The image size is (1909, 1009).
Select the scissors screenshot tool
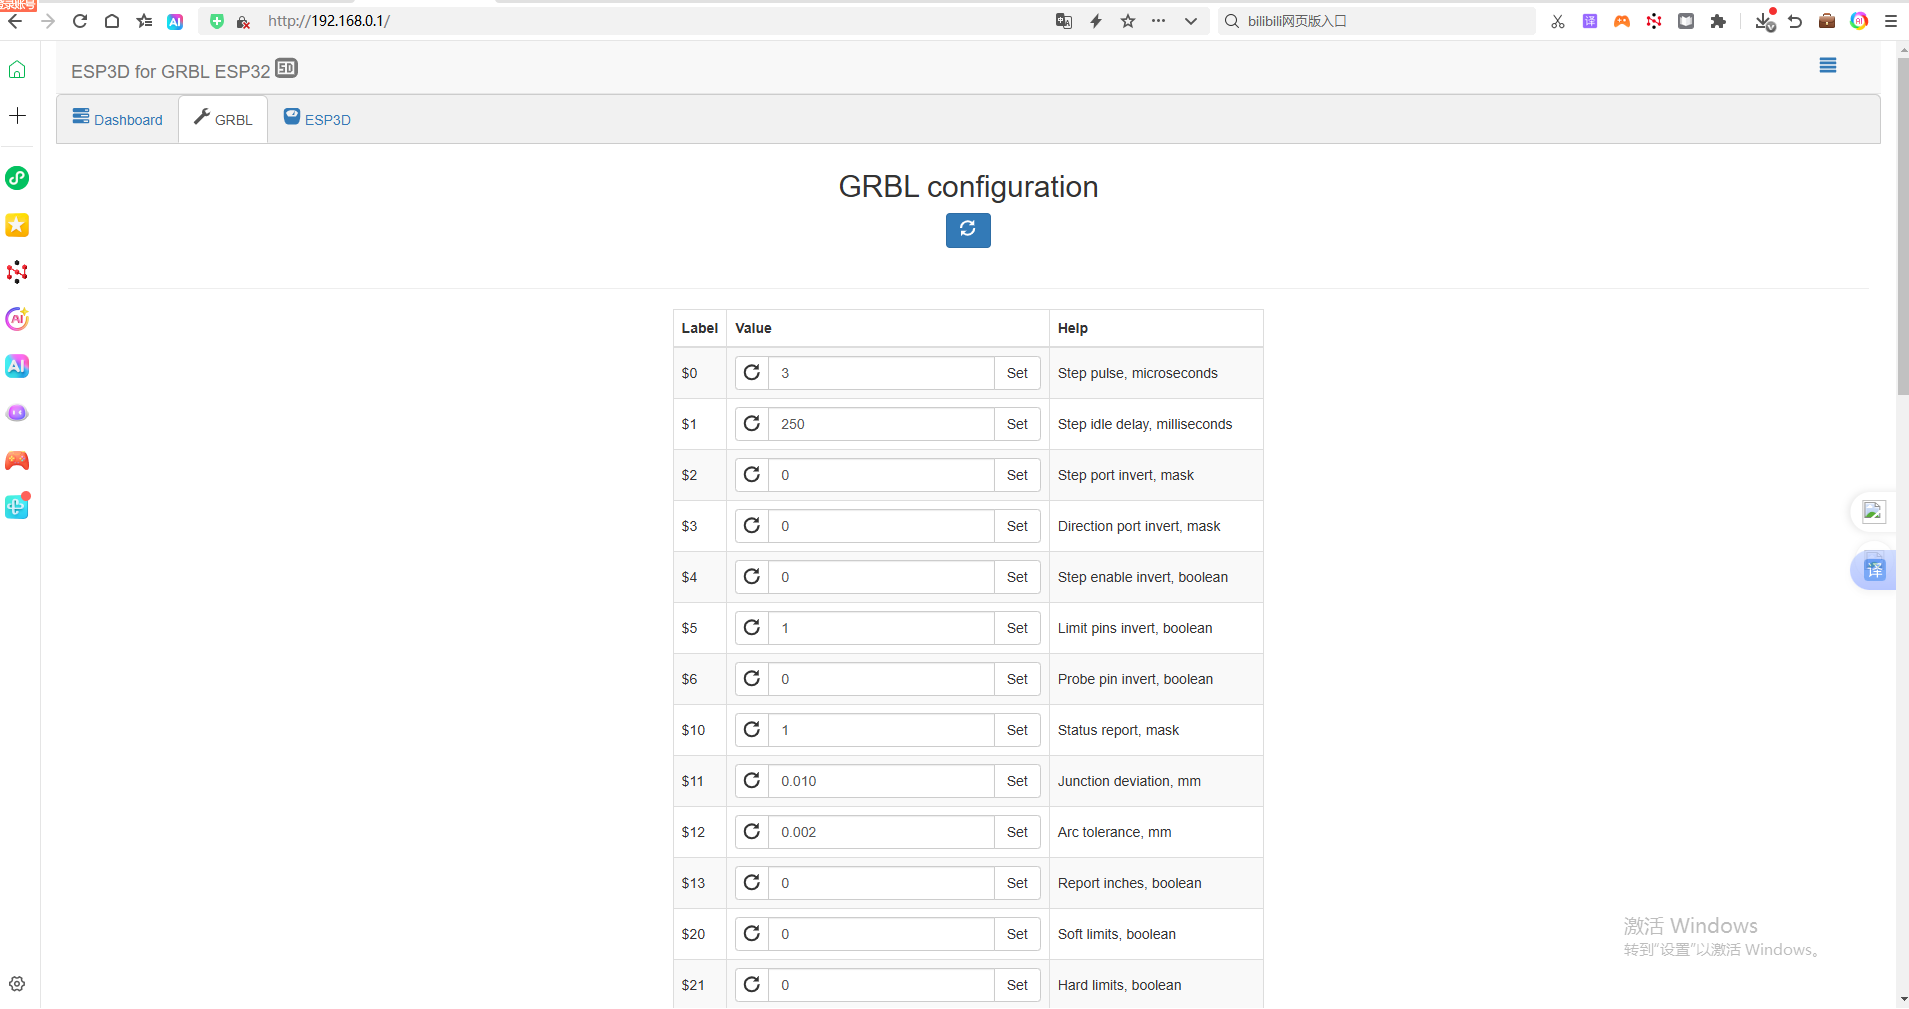pyautogui.click(x=1556, y=20)
